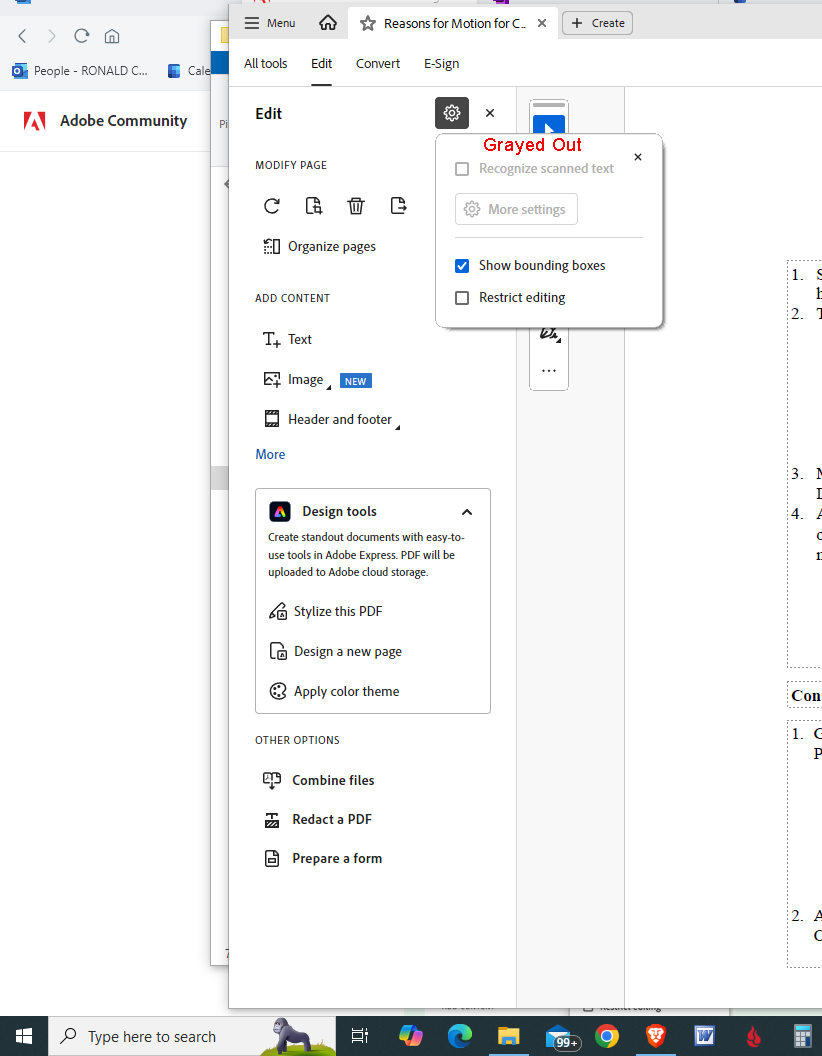Delete the current page
Screen dimensions: 822x1056
pyautogui.click(x=356, y=206)
